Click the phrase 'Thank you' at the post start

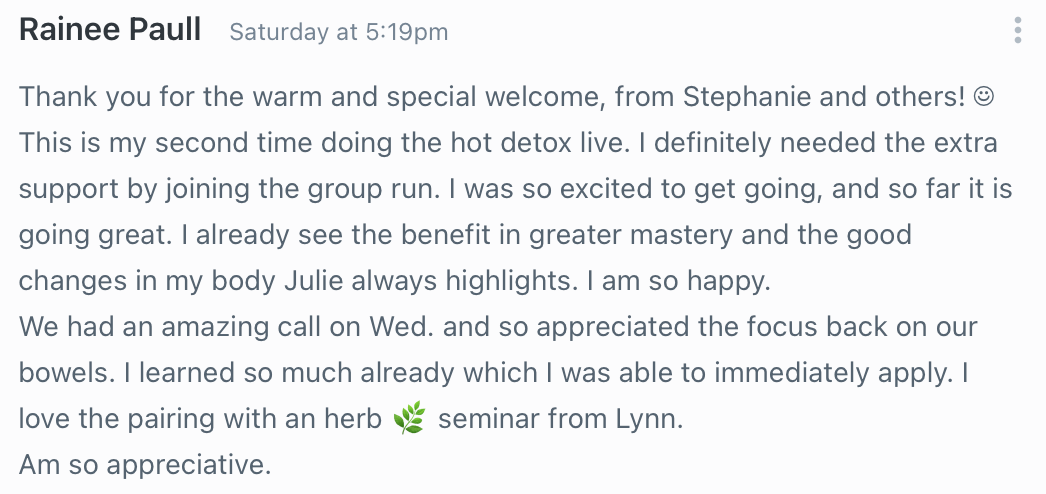click(71, 97)
